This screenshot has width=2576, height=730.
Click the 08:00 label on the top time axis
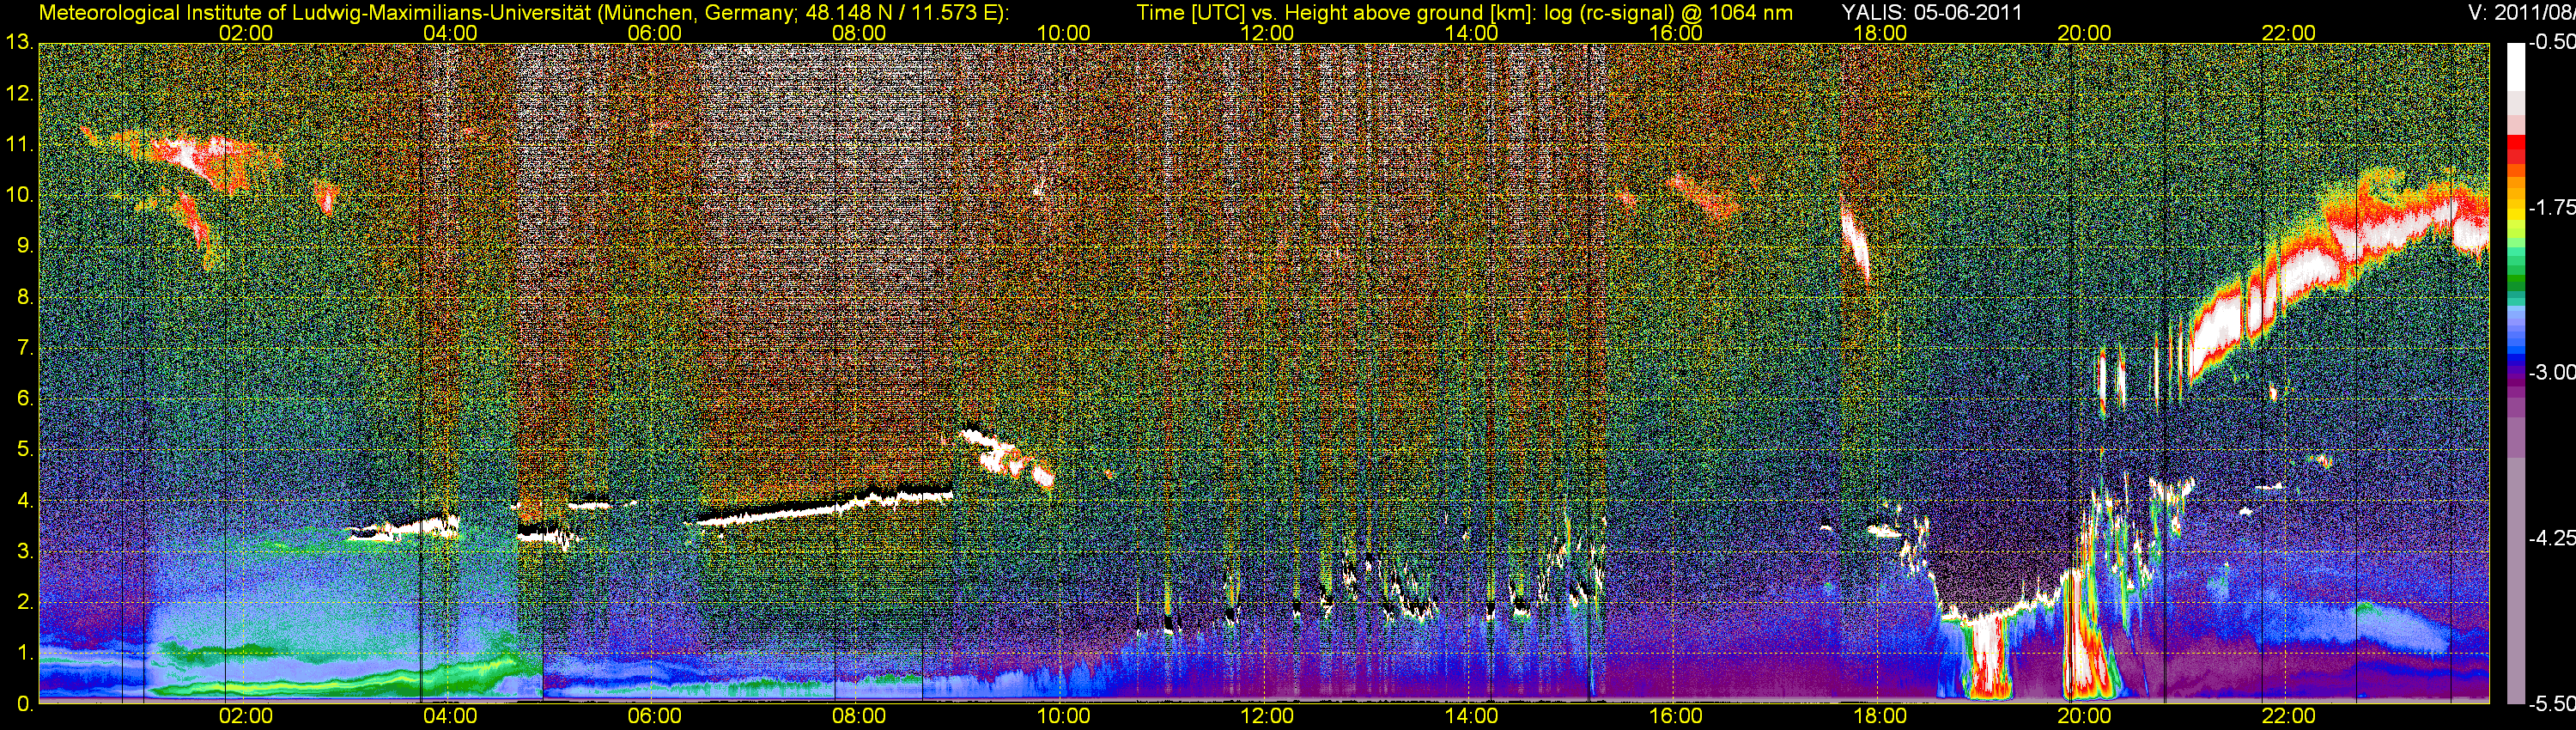click(859, 33)
